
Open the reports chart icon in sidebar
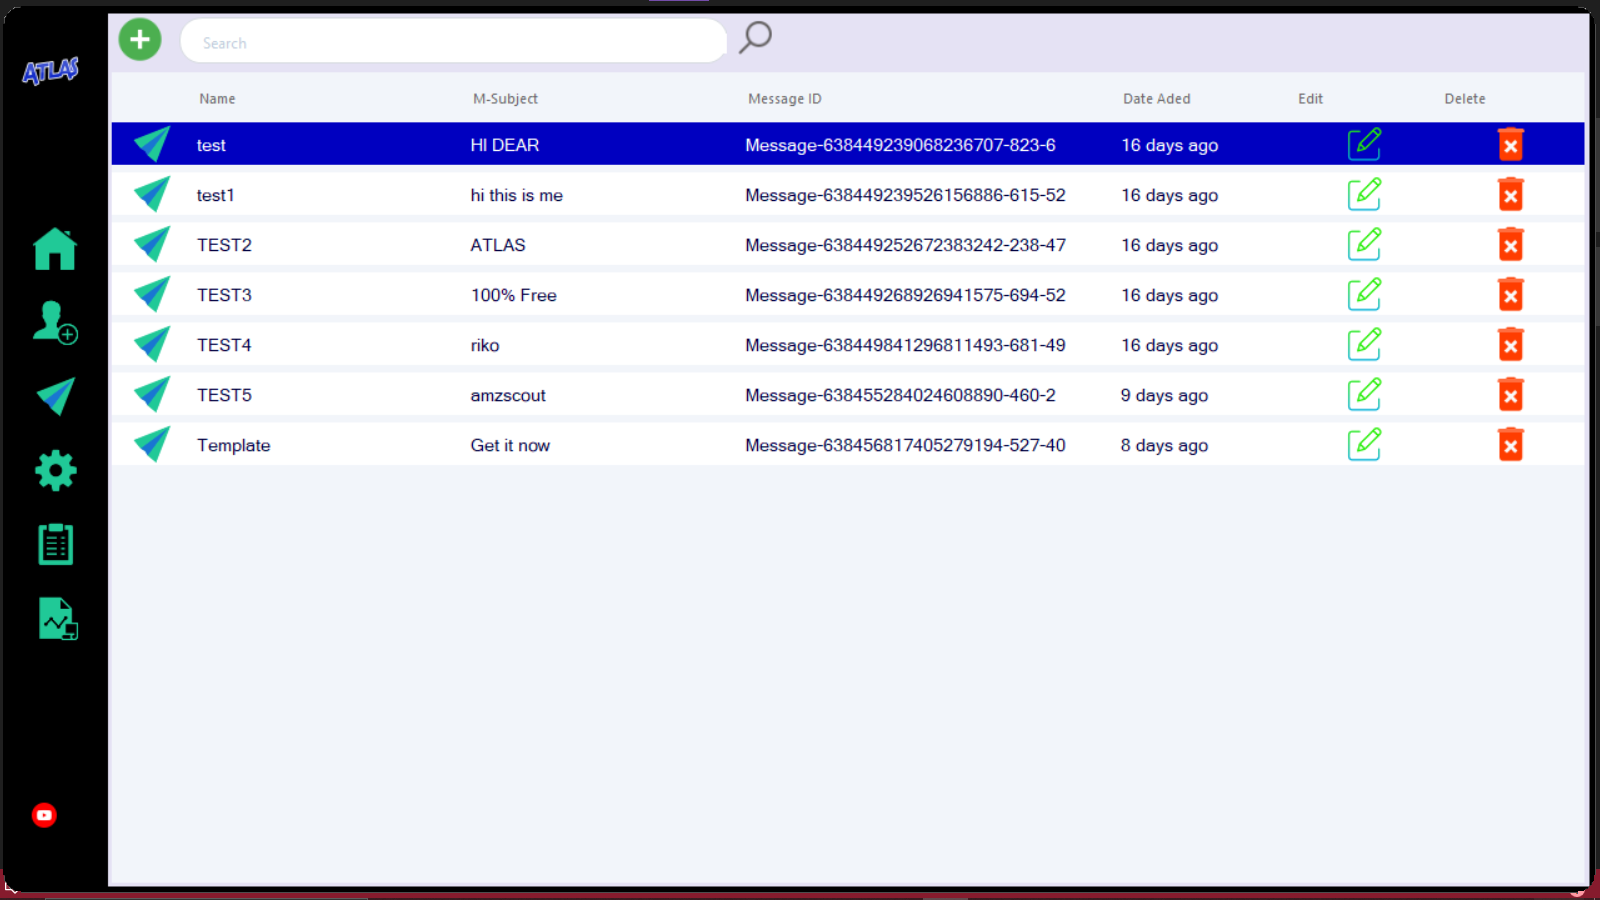click(x=57, y=618)
